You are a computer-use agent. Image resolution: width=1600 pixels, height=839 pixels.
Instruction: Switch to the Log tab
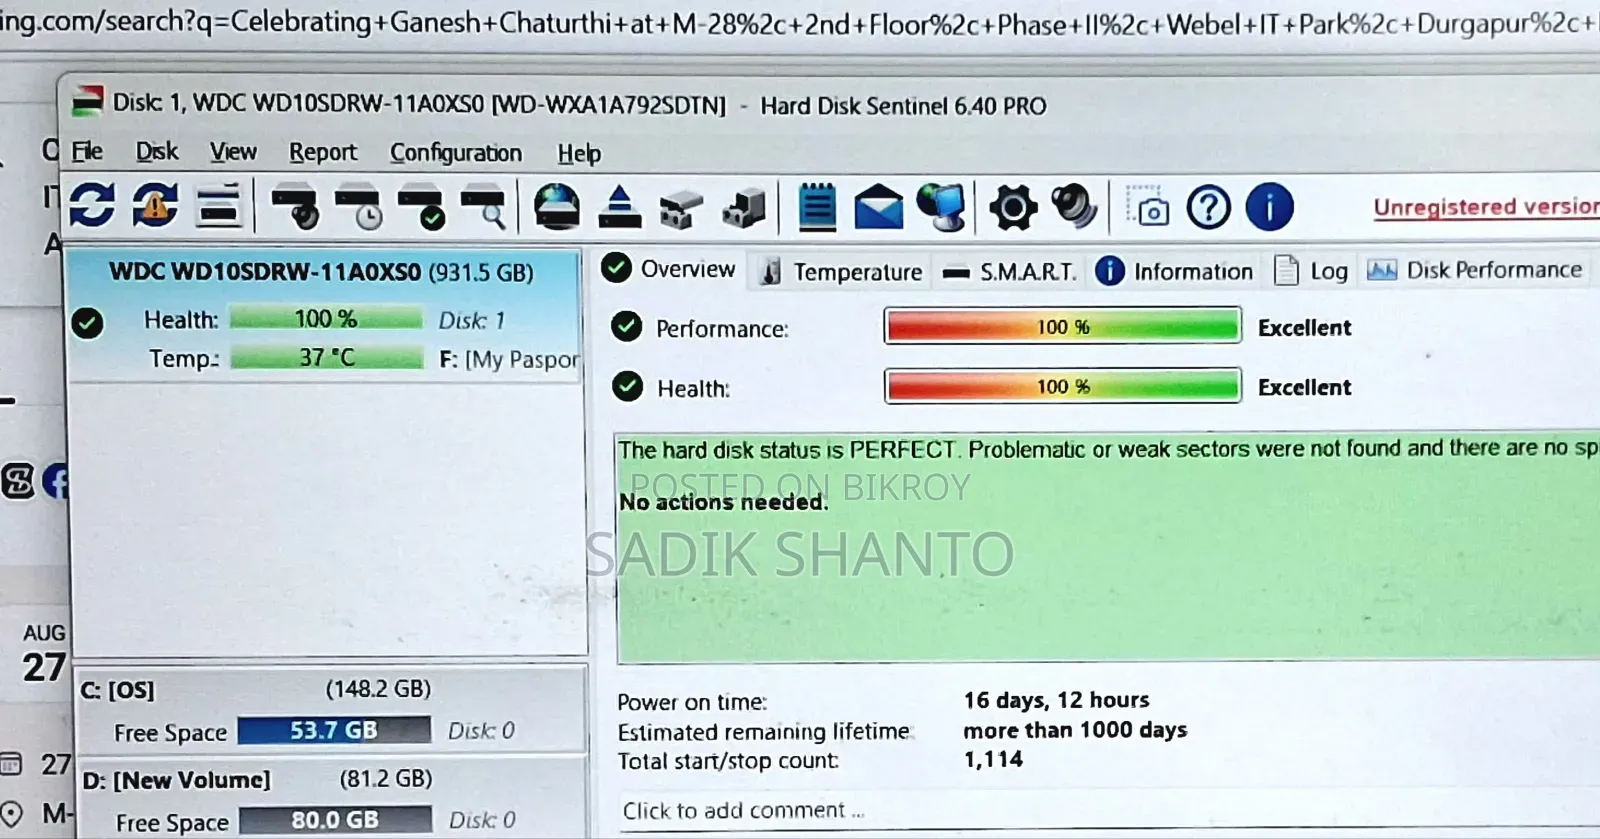click(1311, 271)
